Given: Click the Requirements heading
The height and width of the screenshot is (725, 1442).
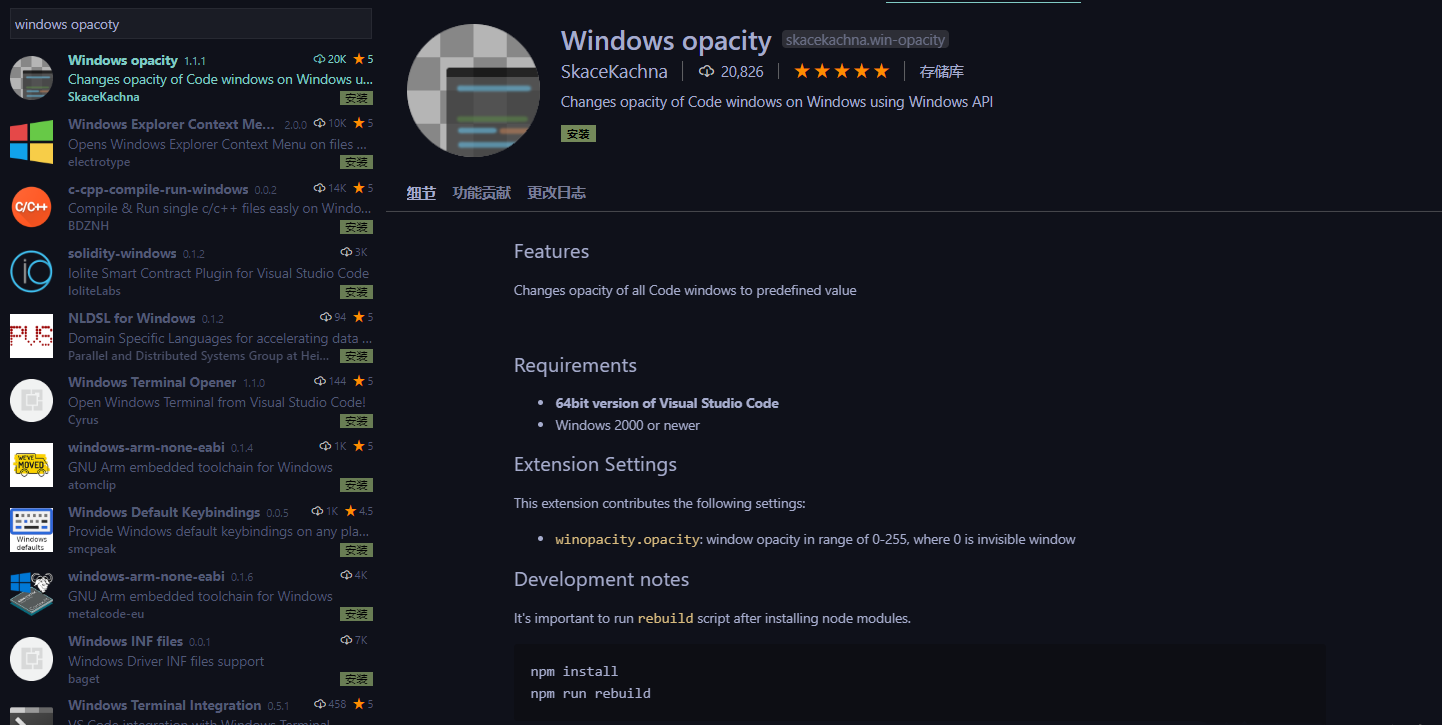Looking at the screenshot, I should (x=575, y=365).
